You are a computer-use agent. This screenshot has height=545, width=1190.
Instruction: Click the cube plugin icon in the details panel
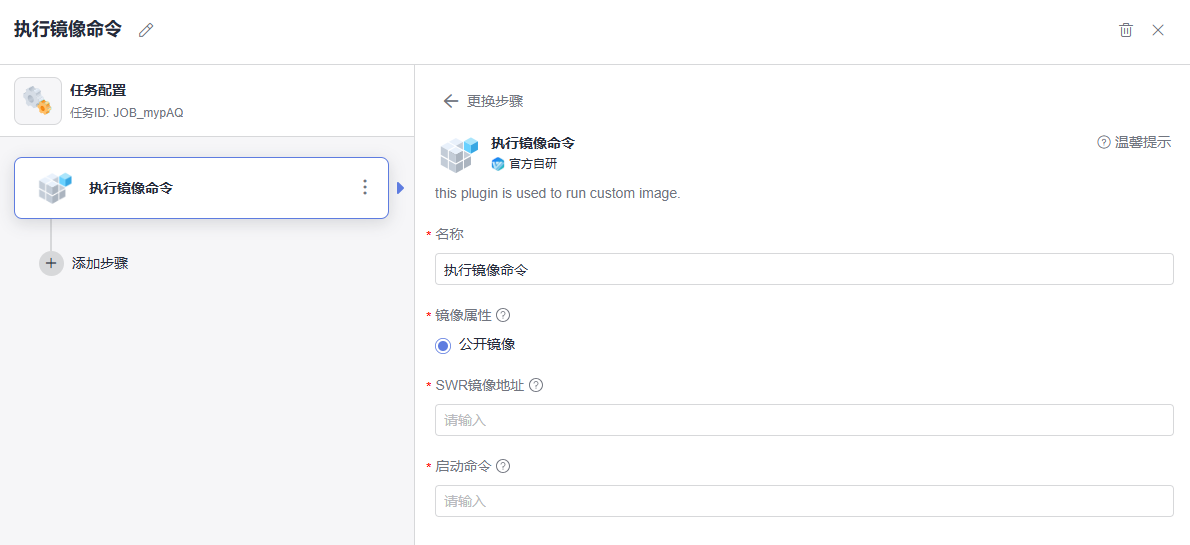point(459,153)
